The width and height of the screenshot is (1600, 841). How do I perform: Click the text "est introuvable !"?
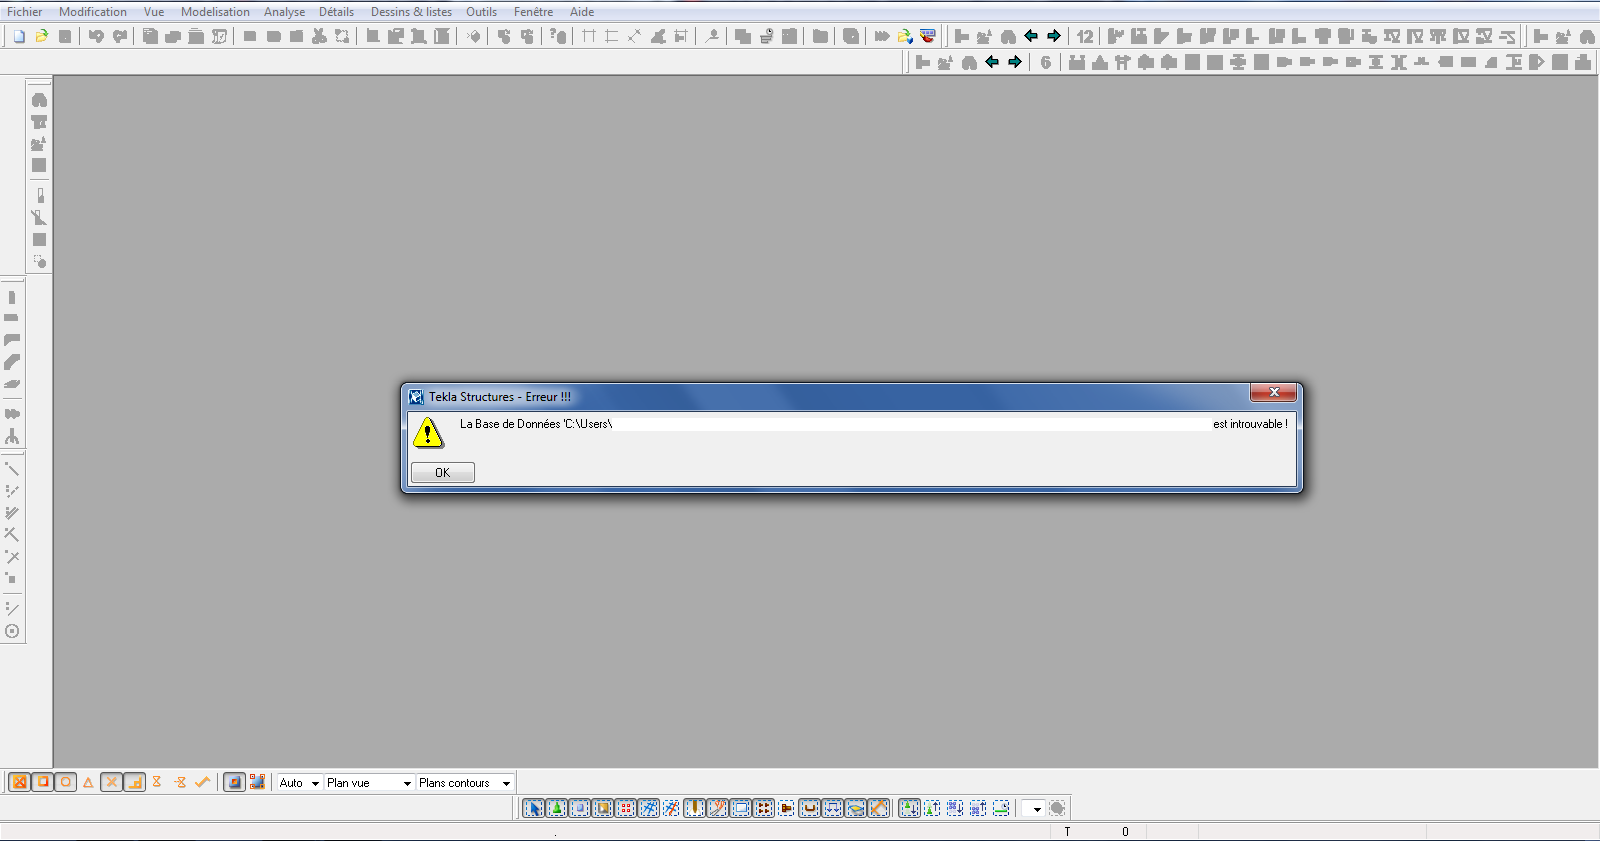tap(1250, 424)
